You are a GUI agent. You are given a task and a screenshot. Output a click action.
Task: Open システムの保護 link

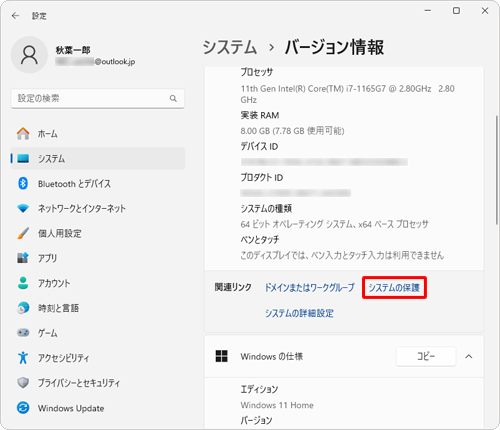(x=394, y=287)
